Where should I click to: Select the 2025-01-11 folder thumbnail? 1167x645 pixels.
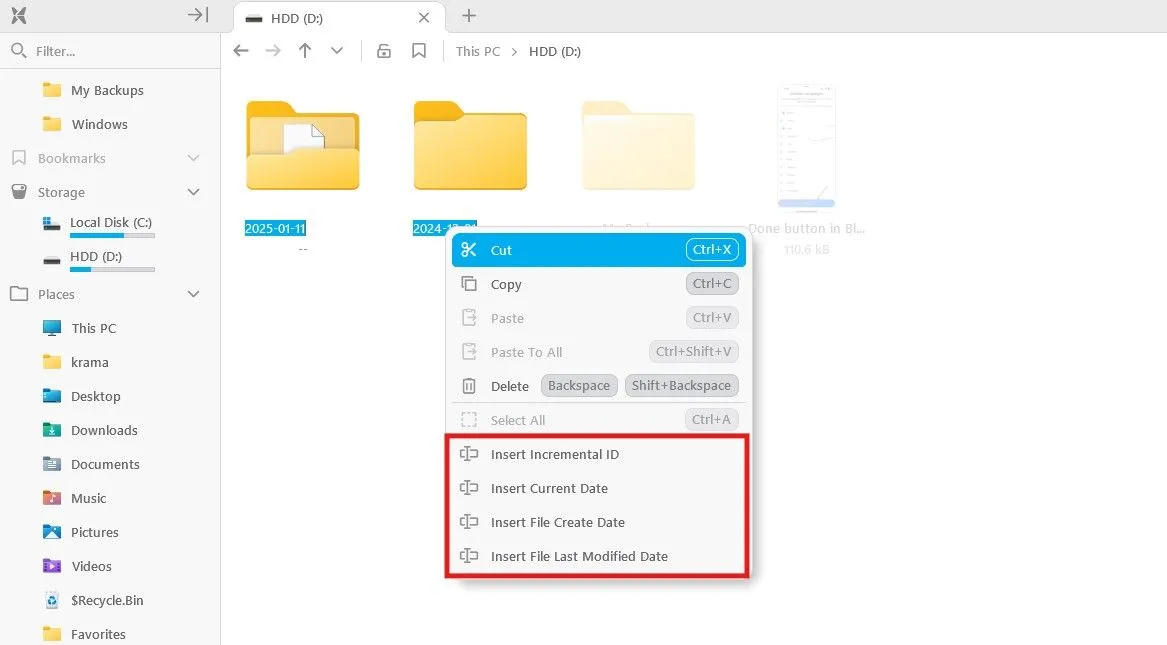click(x=302, y=146)
